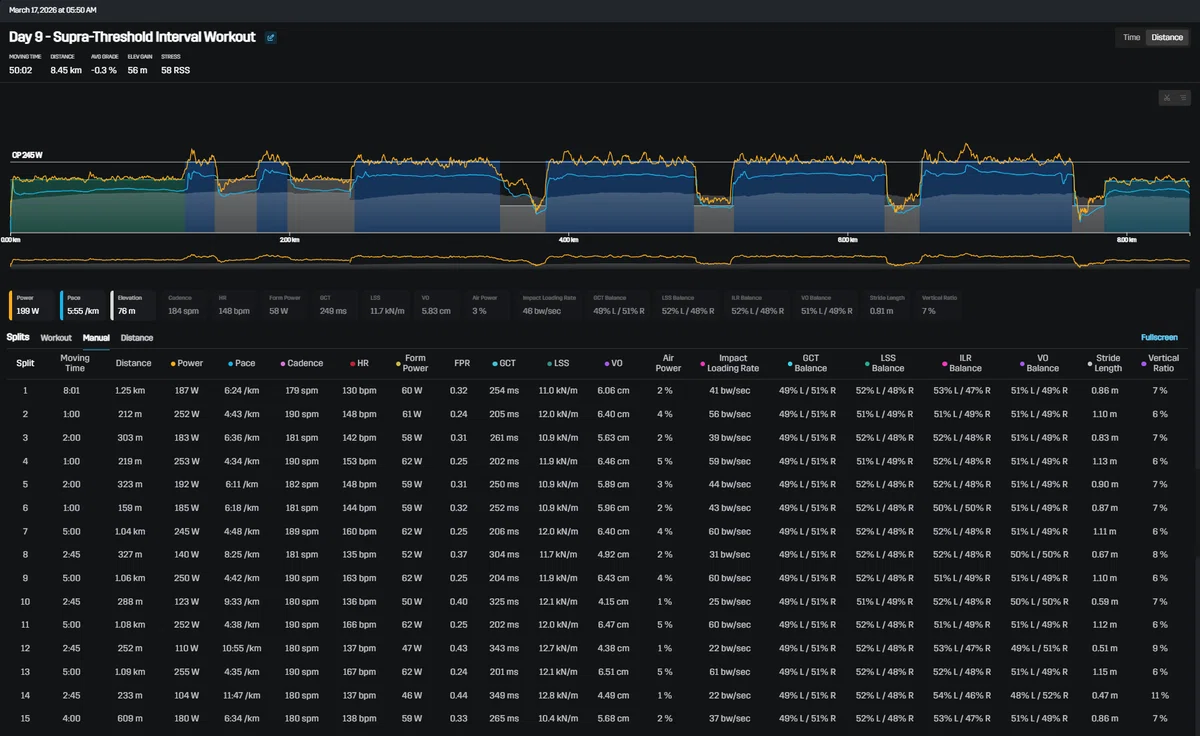1200x736 pixels.
Task: Open the Workout splits tab
Action: [56, 338]
